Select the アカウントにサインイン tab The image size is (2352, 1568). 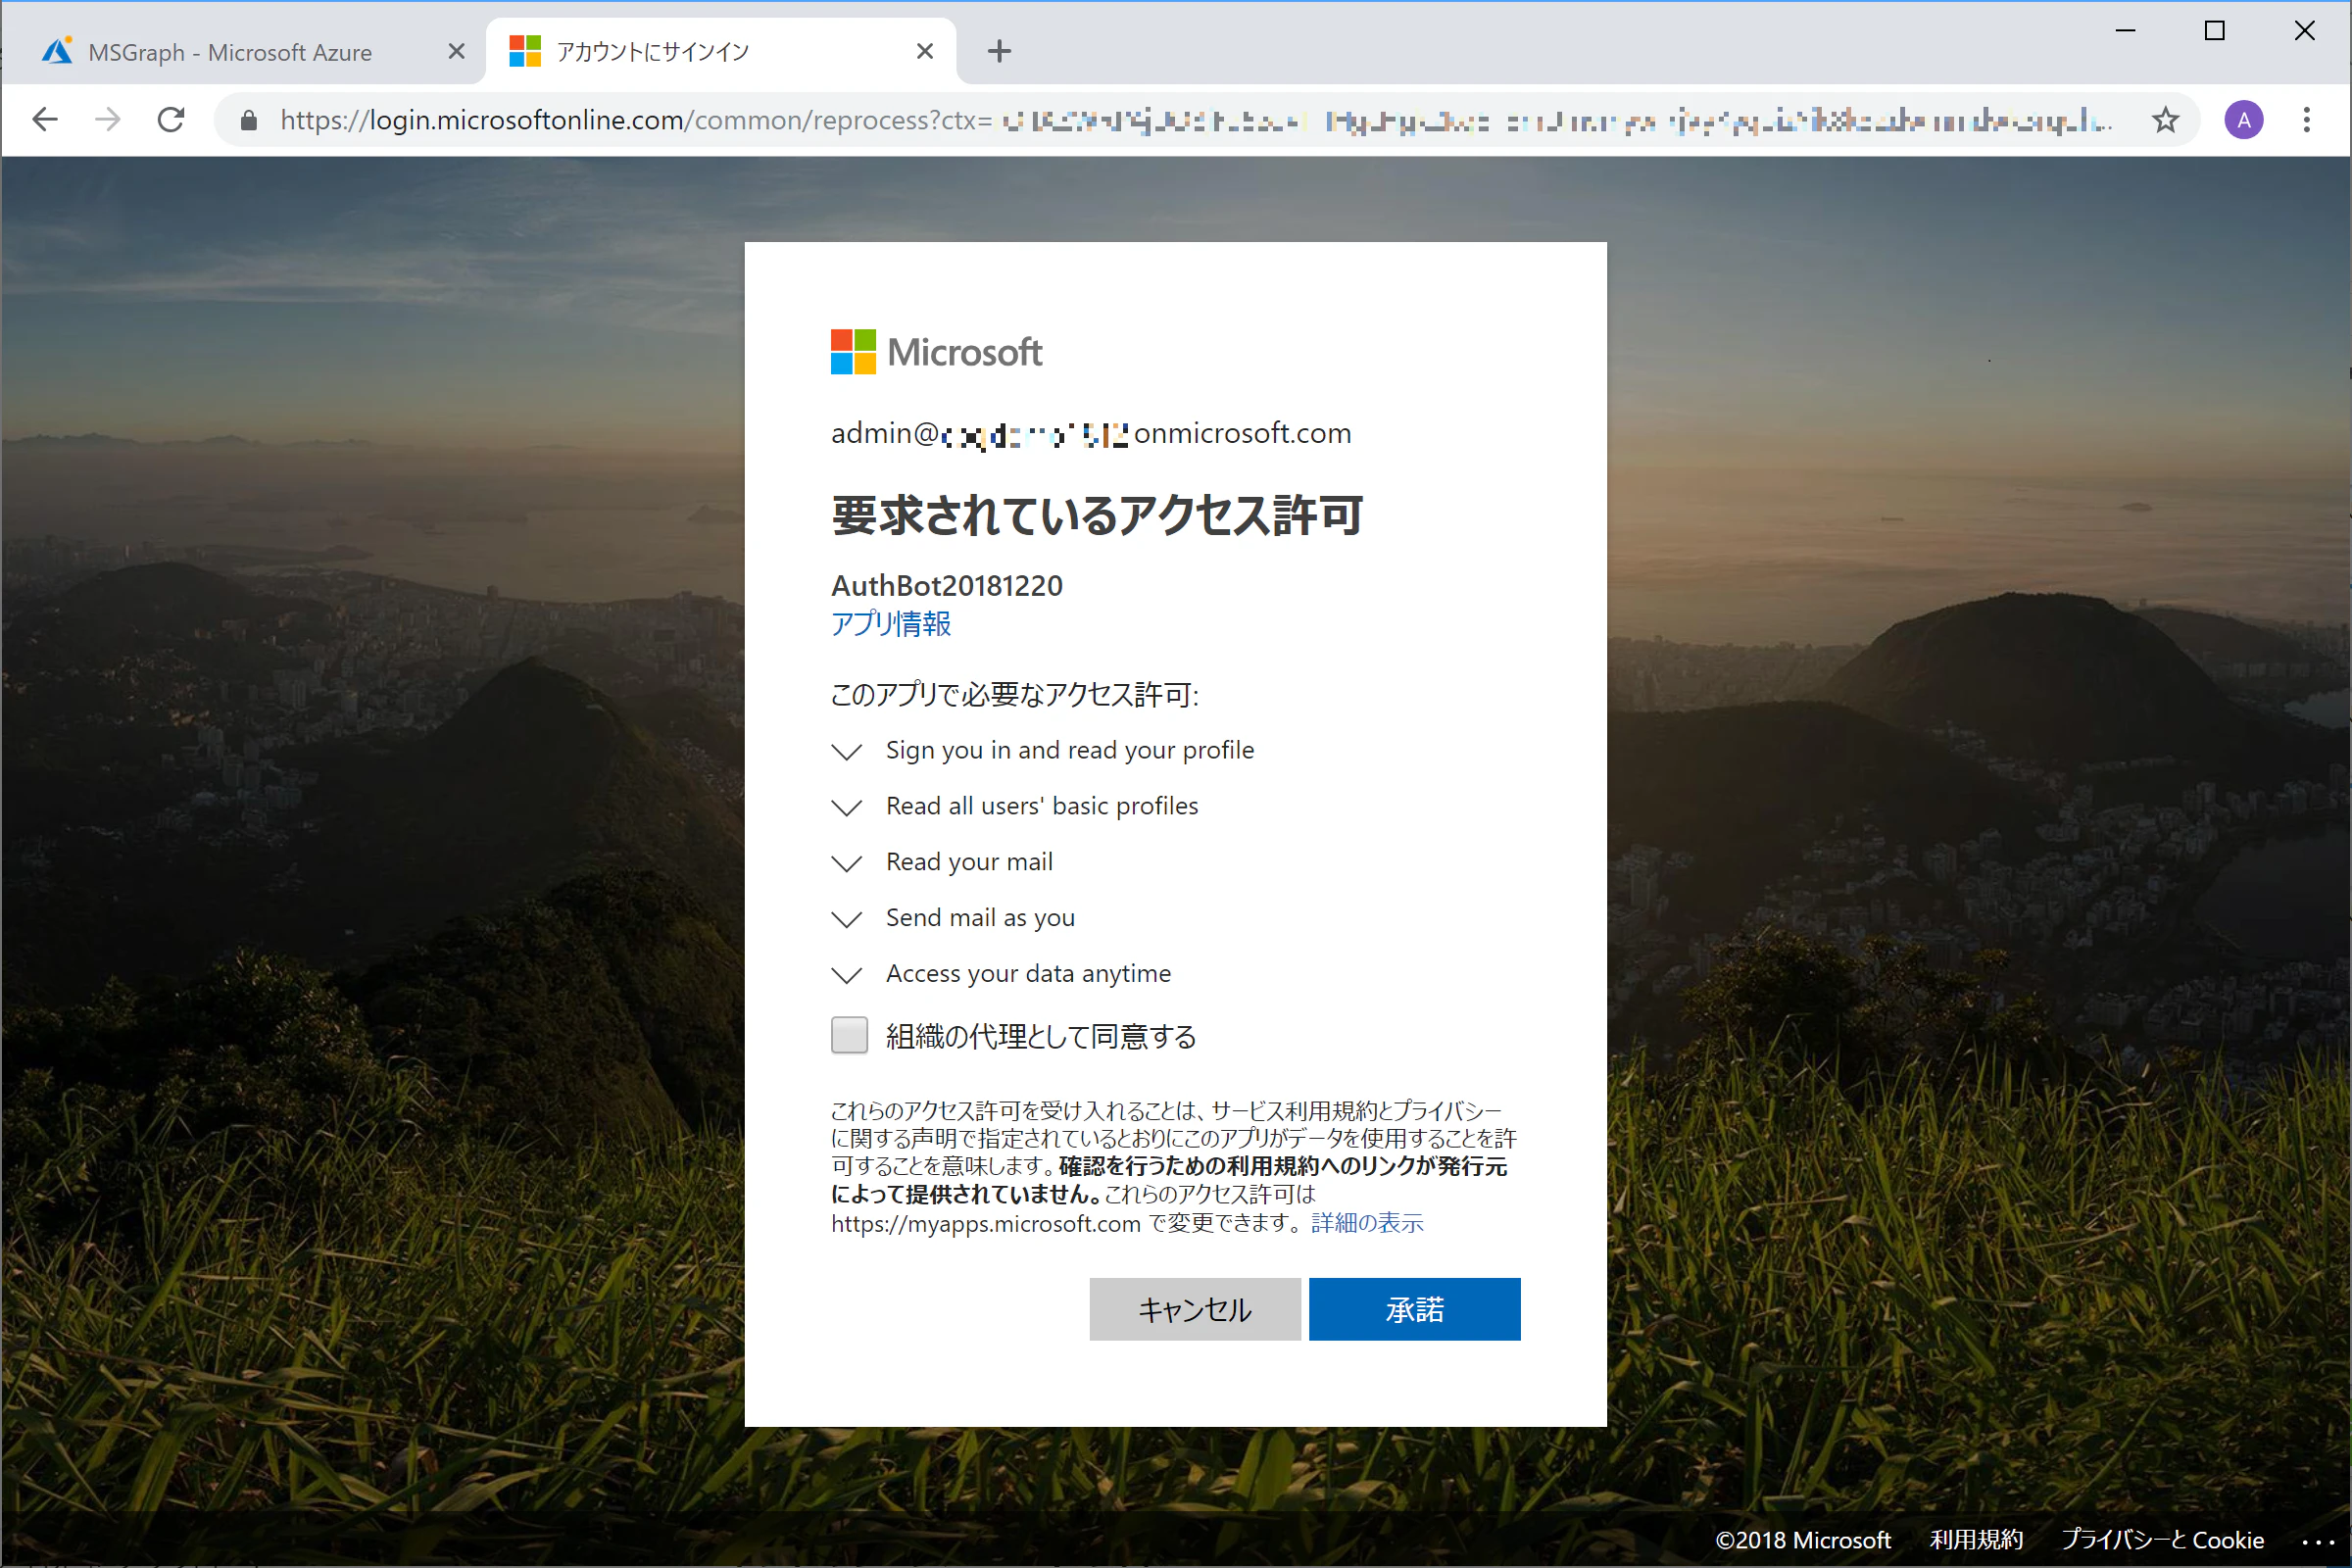click(720, 52)
